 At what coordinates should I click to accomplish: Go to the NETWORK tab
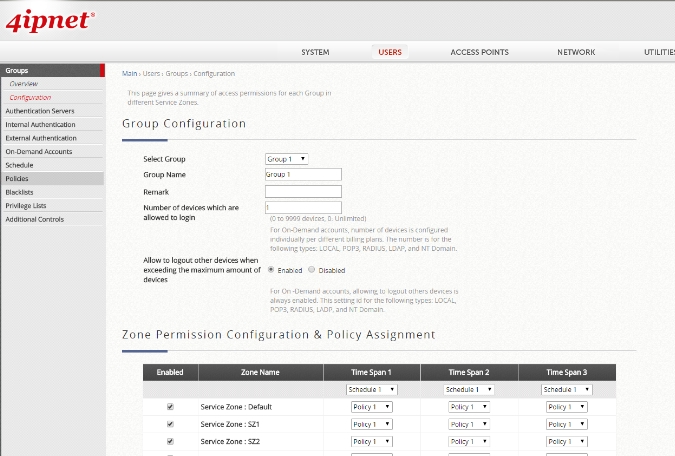[x=576, y=52]
